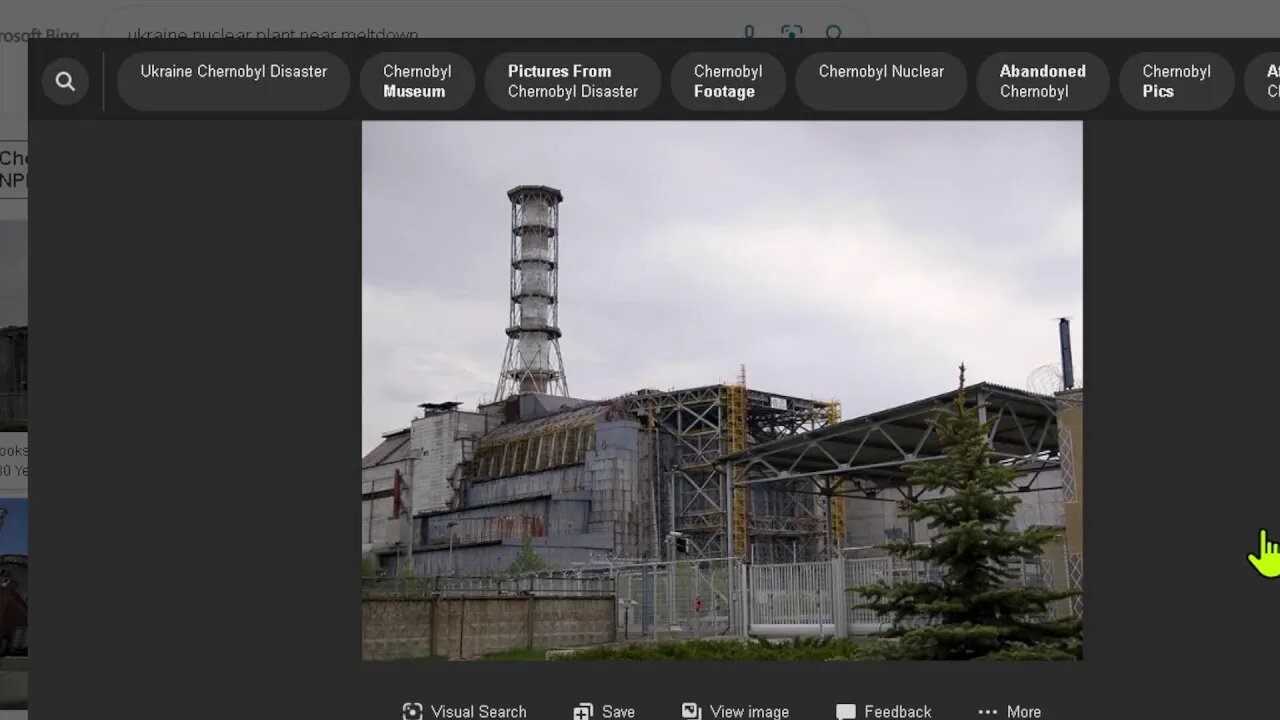1280x720 pixels.
Task: Select the Abandoned Chernobyl chip
Action: tap(1042, 81)
